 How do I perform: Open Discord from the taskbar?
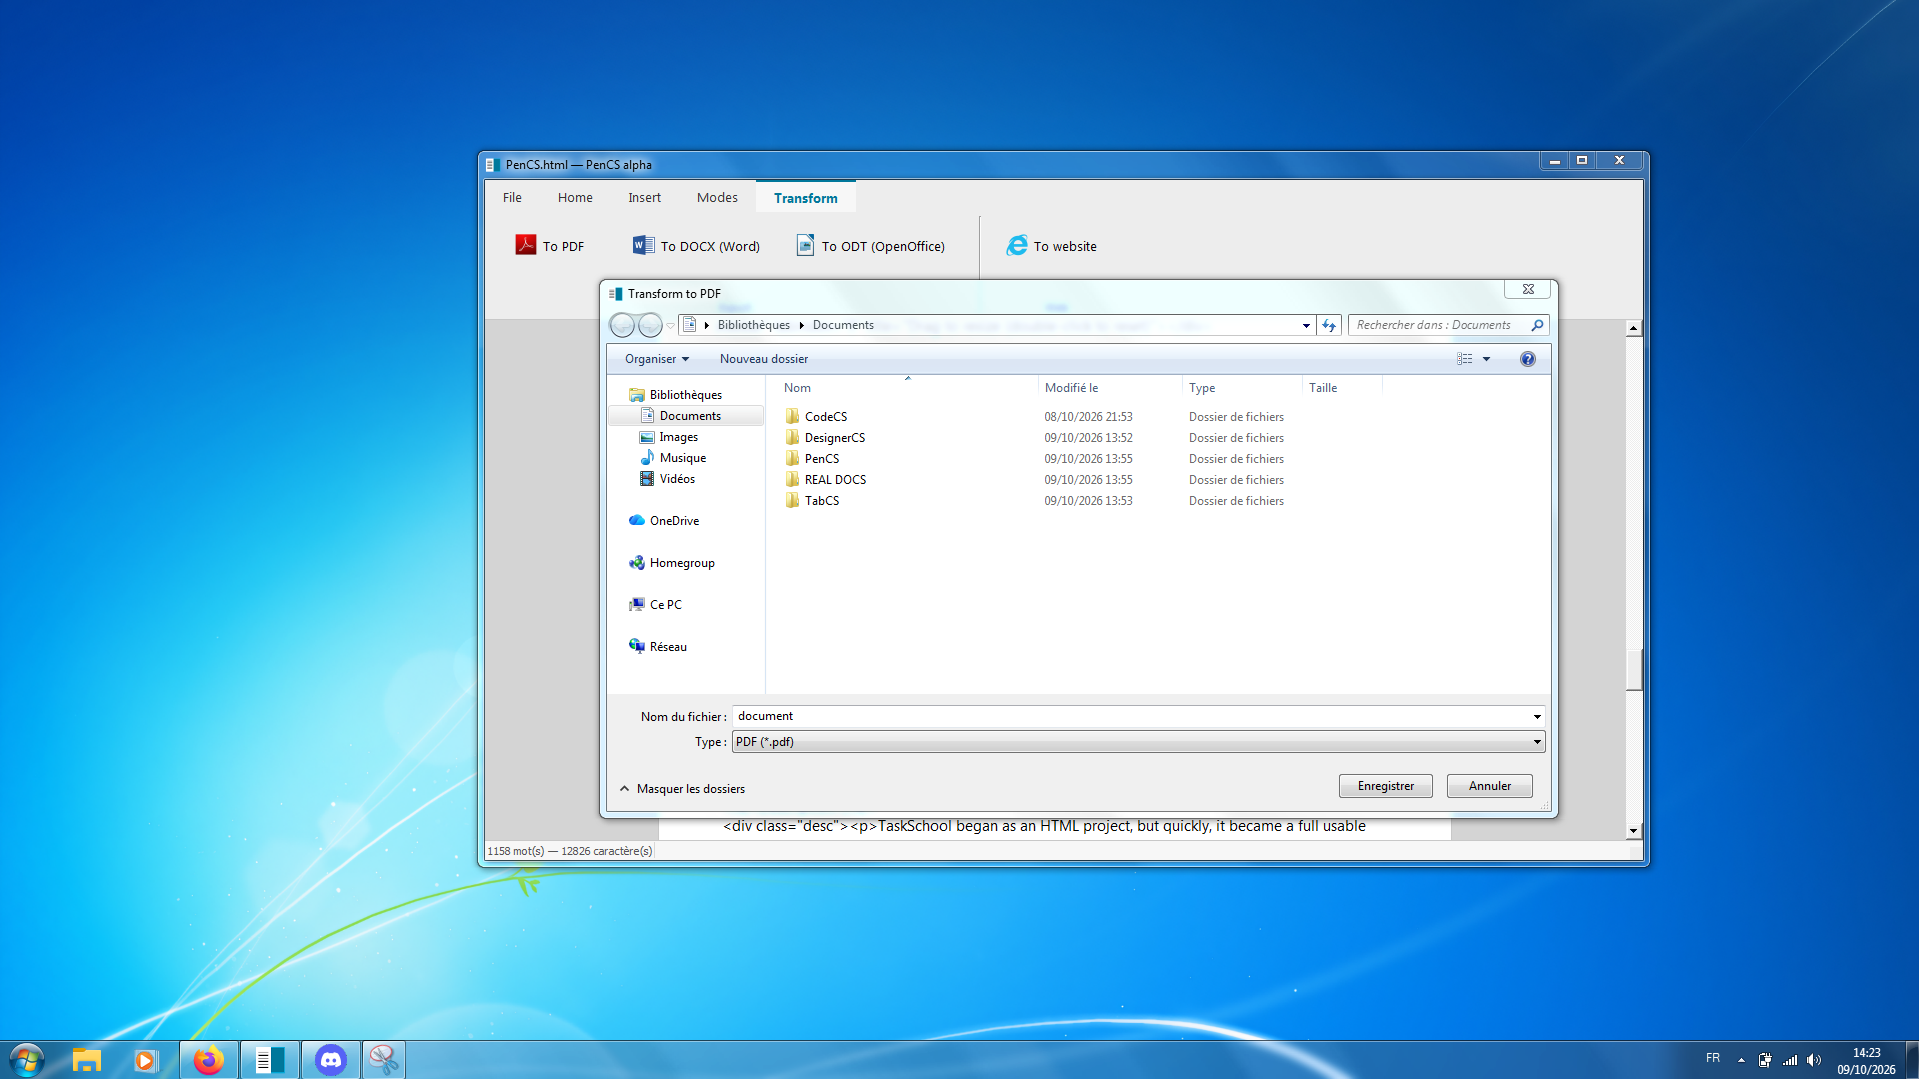(330, 1060)
